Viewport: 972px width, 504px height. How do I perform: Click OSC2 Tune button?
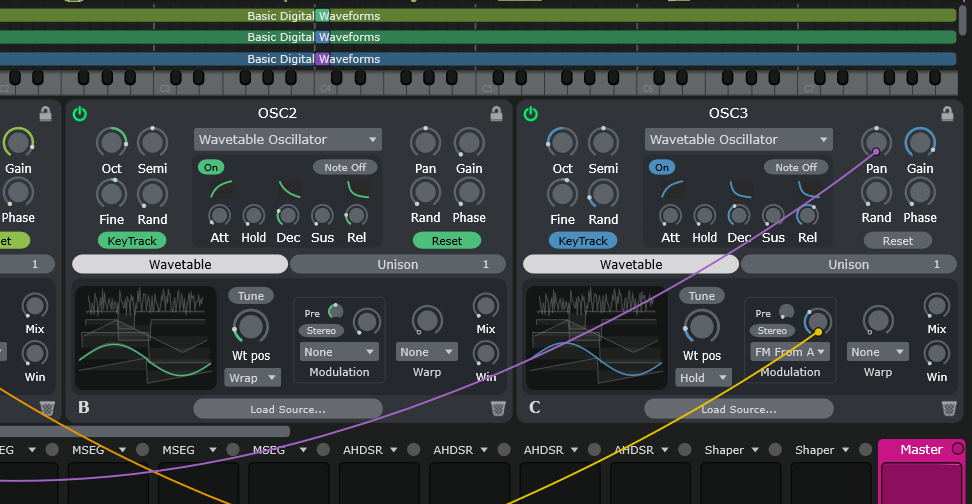click(x=251, y=296)
